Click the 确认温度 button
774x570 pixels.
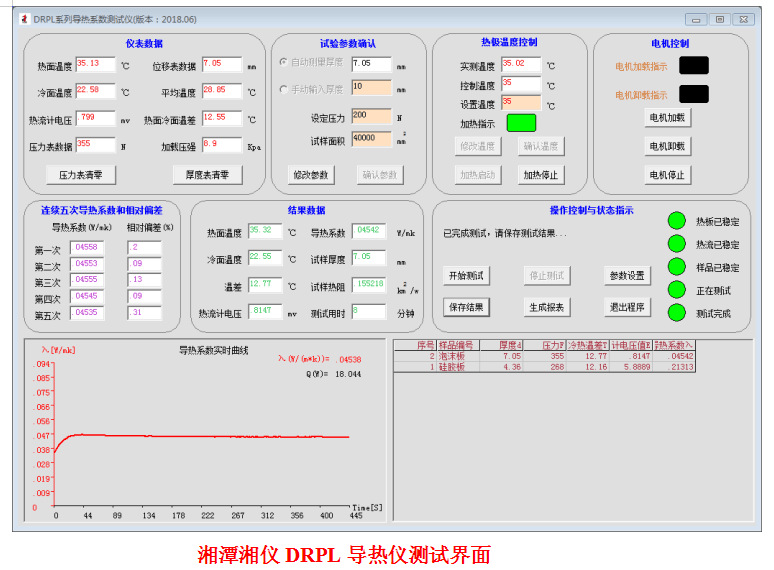pyautogui.click(x=541, y=146)
